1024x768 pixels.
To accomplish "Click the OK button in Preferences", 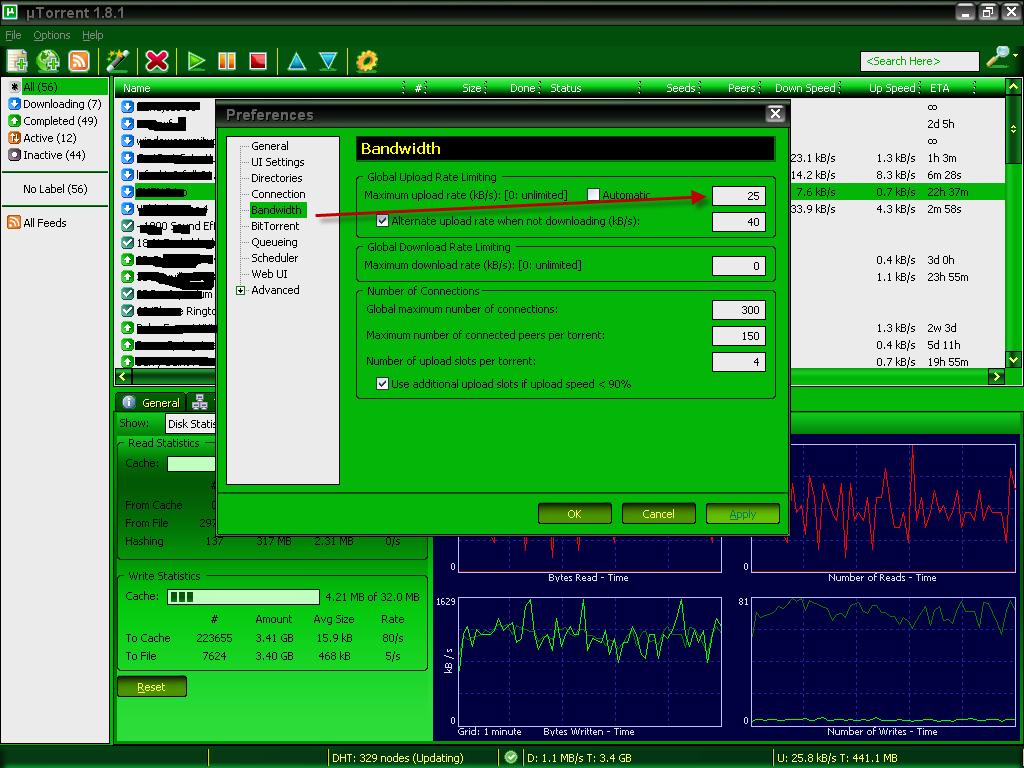I will pyautogui.click(x=574, y=514).
